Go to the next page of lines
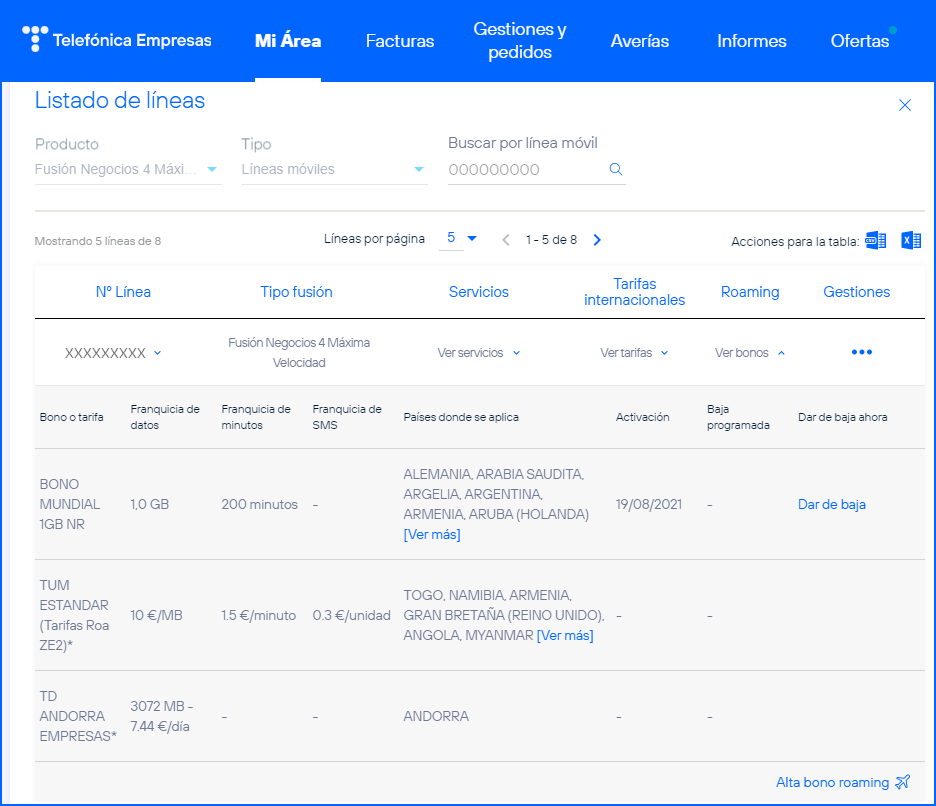This screenshot has height=806, width=936. (597, 240)
